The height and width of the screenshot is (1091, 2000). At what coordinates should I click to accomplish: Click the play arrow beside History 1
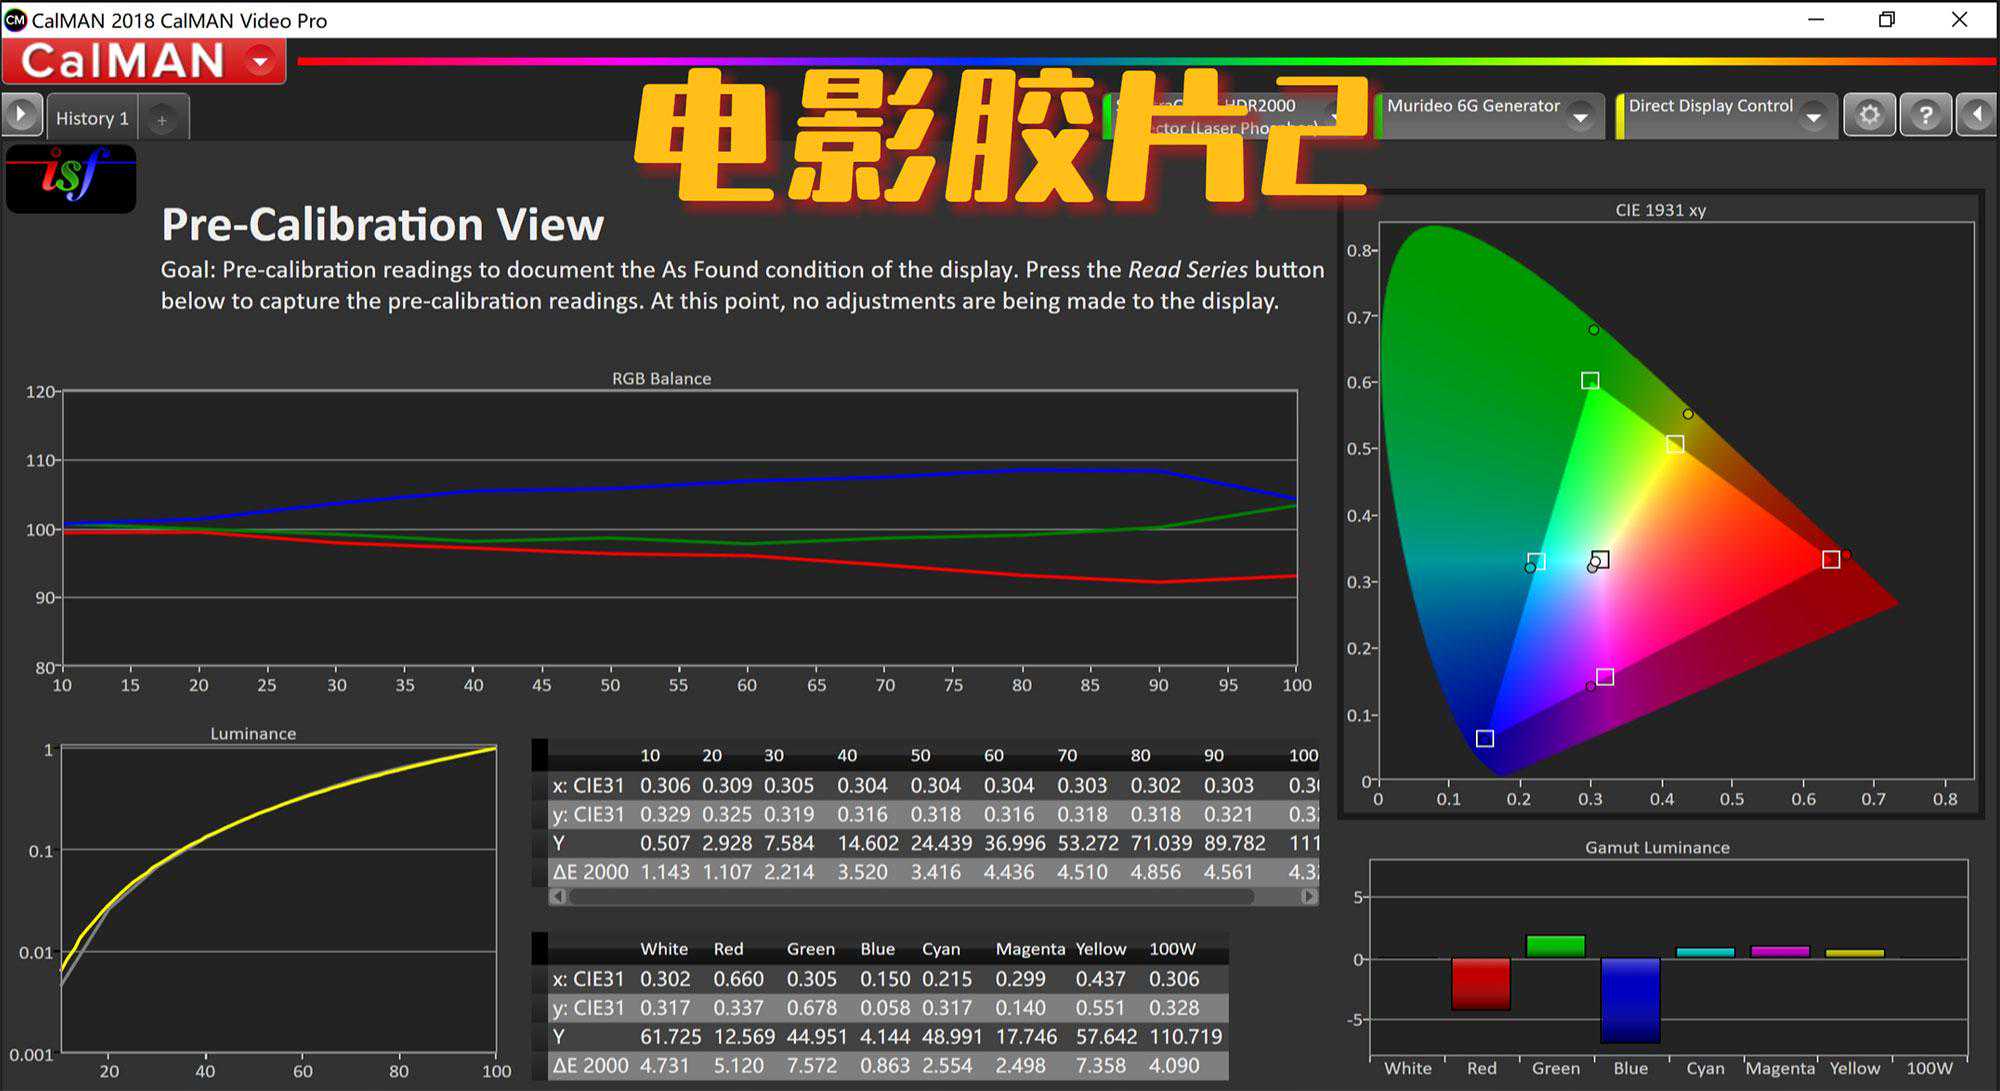[21, 115]
